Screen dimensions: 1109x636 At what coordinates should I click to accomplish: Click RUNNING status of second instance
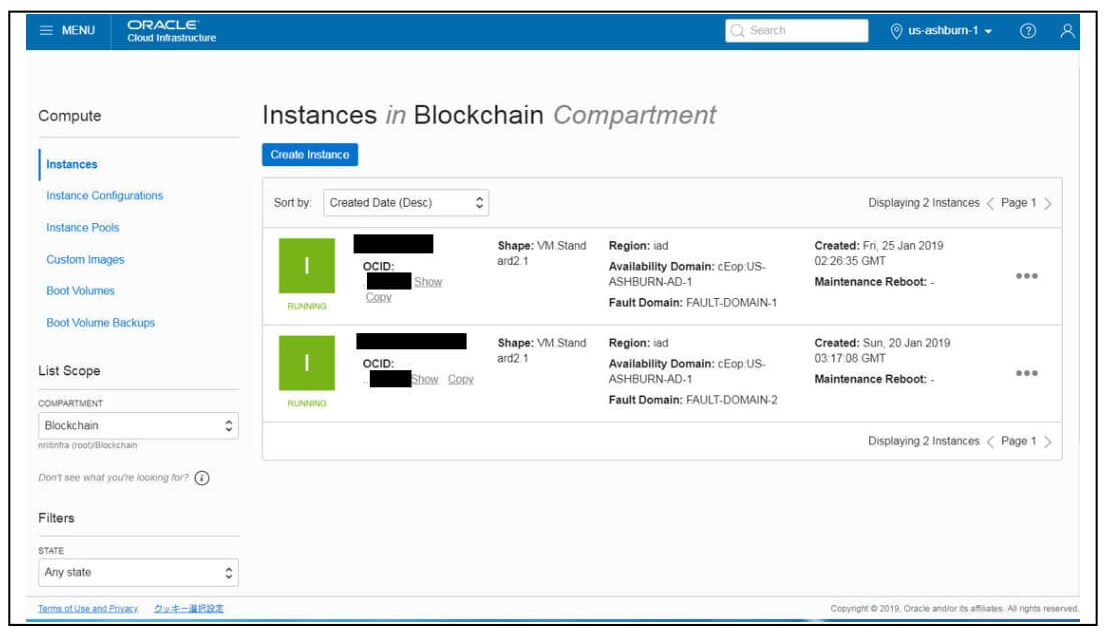[x=307, y=403]
